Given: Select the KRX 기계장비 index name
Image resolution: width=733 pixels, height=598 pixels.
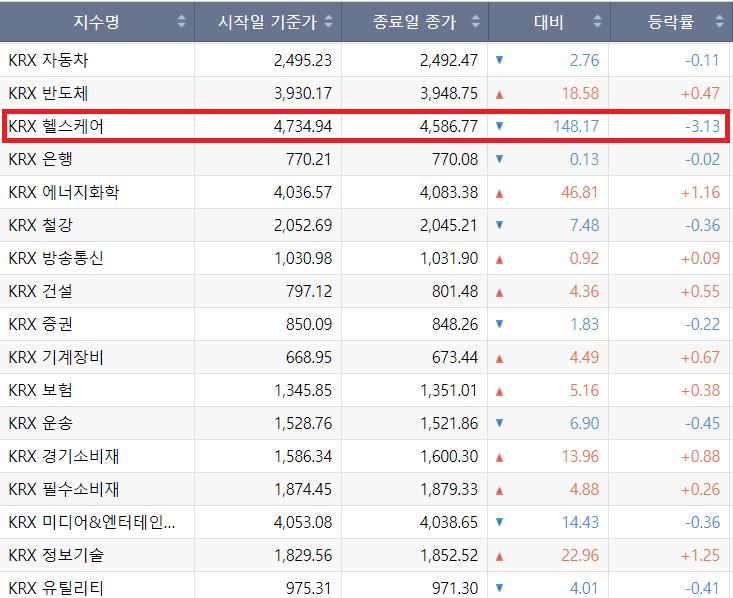Looking at the screenshot, I should point(56,357).
